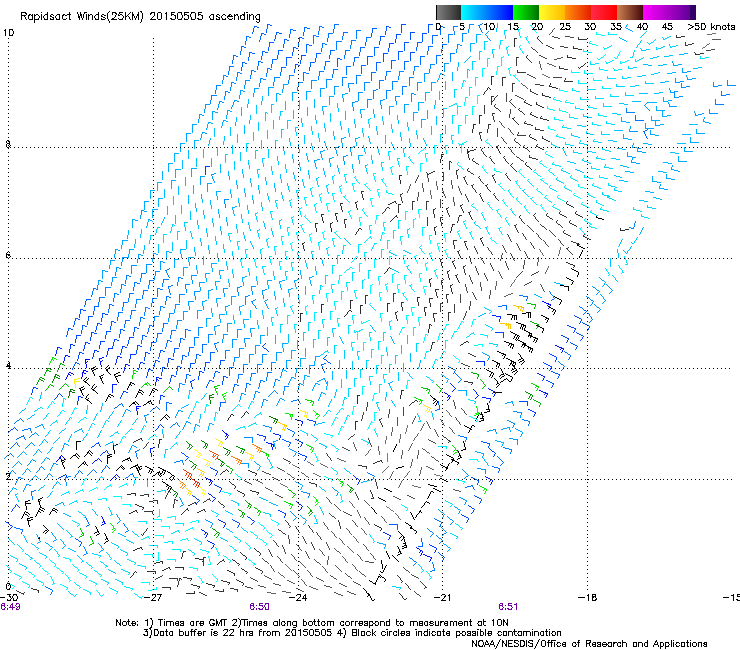Click the longitude axis label '-21'
Screen dimensions: 740x650
point(442,597)
